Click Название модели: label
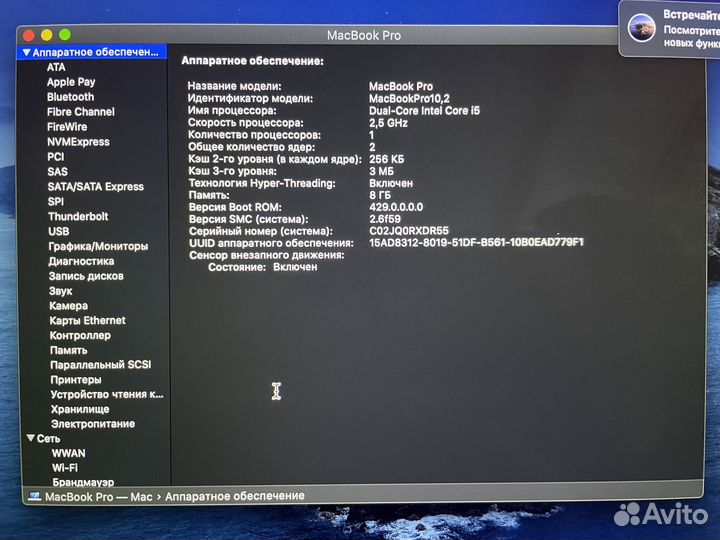The image size is (720, 540). (235, 86)
